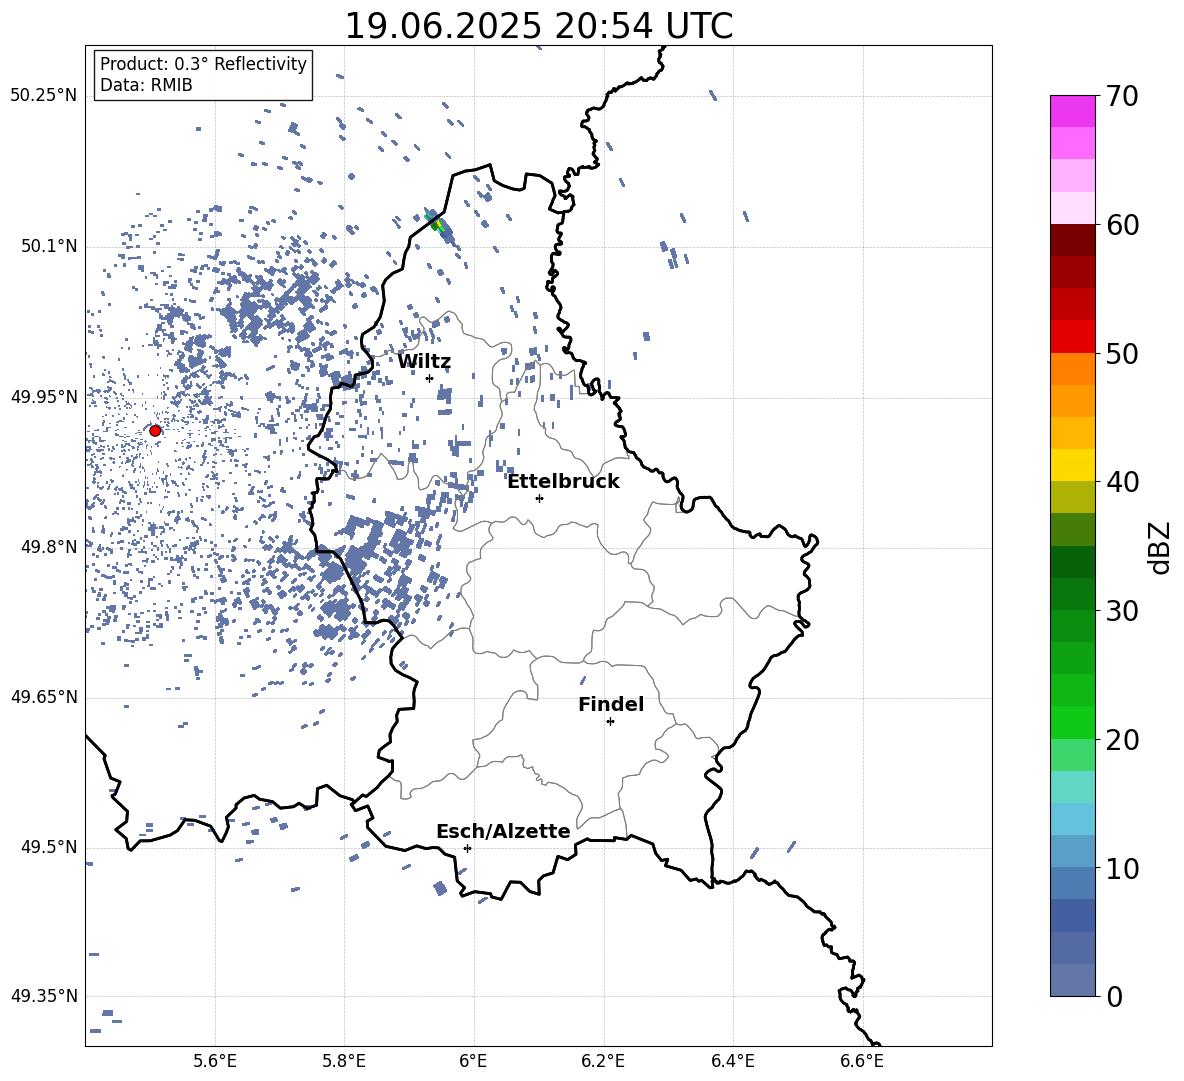1184x1081 pixels.
Task: Click the 49.8°N latitude label
Action: 49,547
